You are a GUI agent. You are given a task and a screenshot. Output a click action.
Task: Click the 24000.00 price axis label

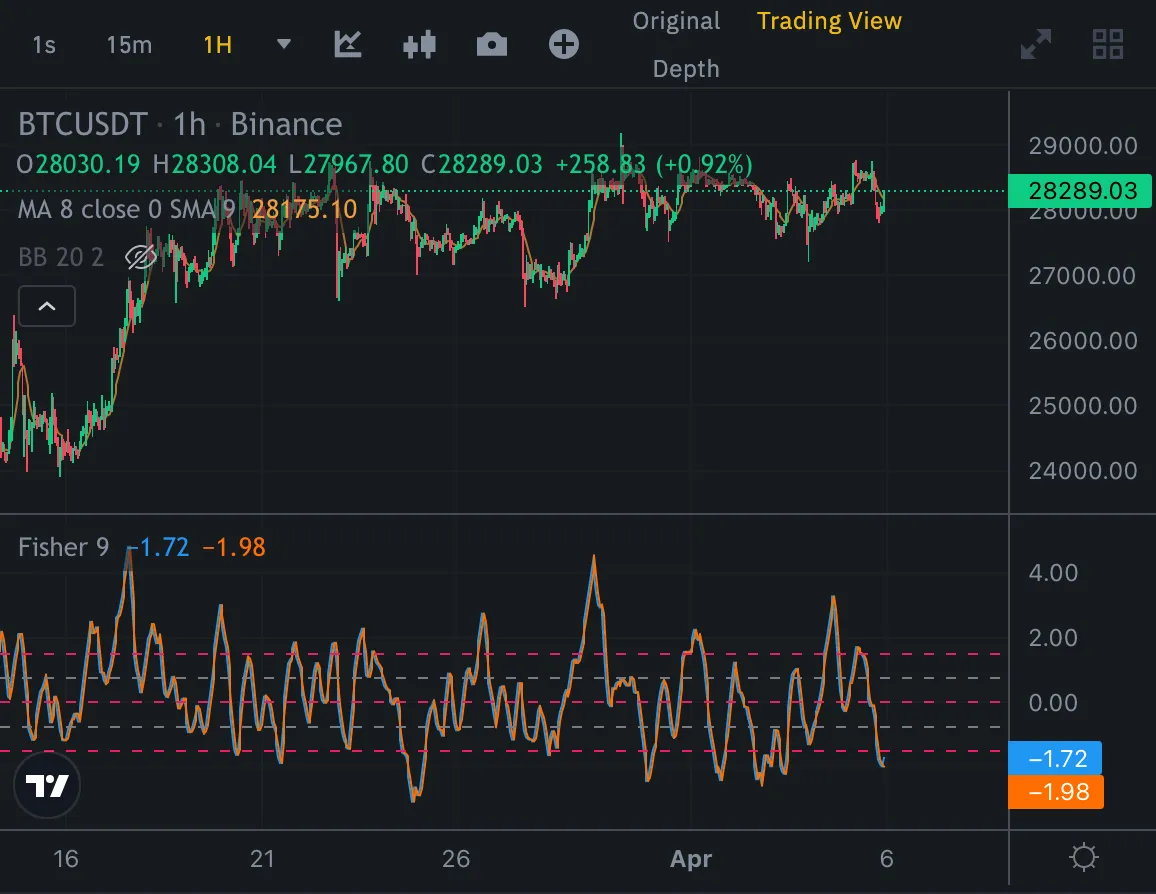[1083, 470]
